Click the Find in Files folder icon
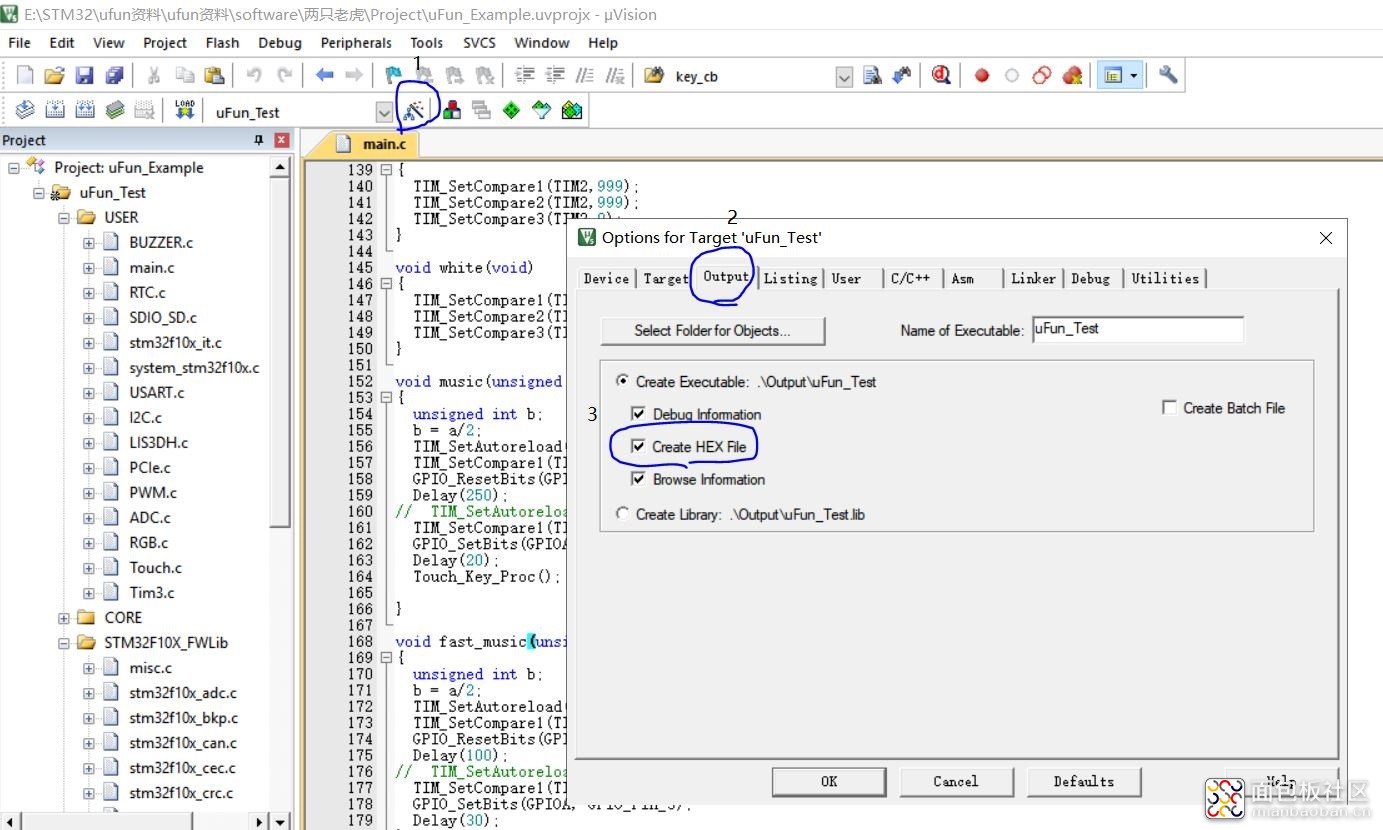The width and height of the screenshot is (1383, 830). click(x=655, y=76)
